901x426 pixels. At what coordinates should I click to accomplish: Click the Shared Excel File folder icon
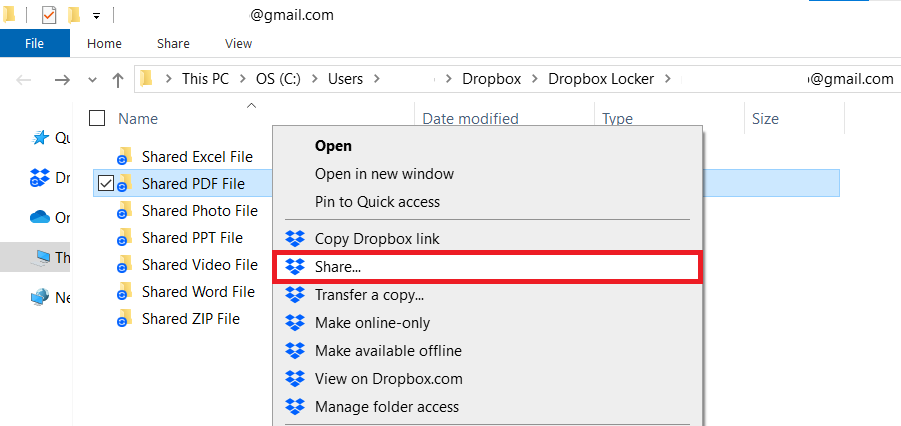pos(125,157)
